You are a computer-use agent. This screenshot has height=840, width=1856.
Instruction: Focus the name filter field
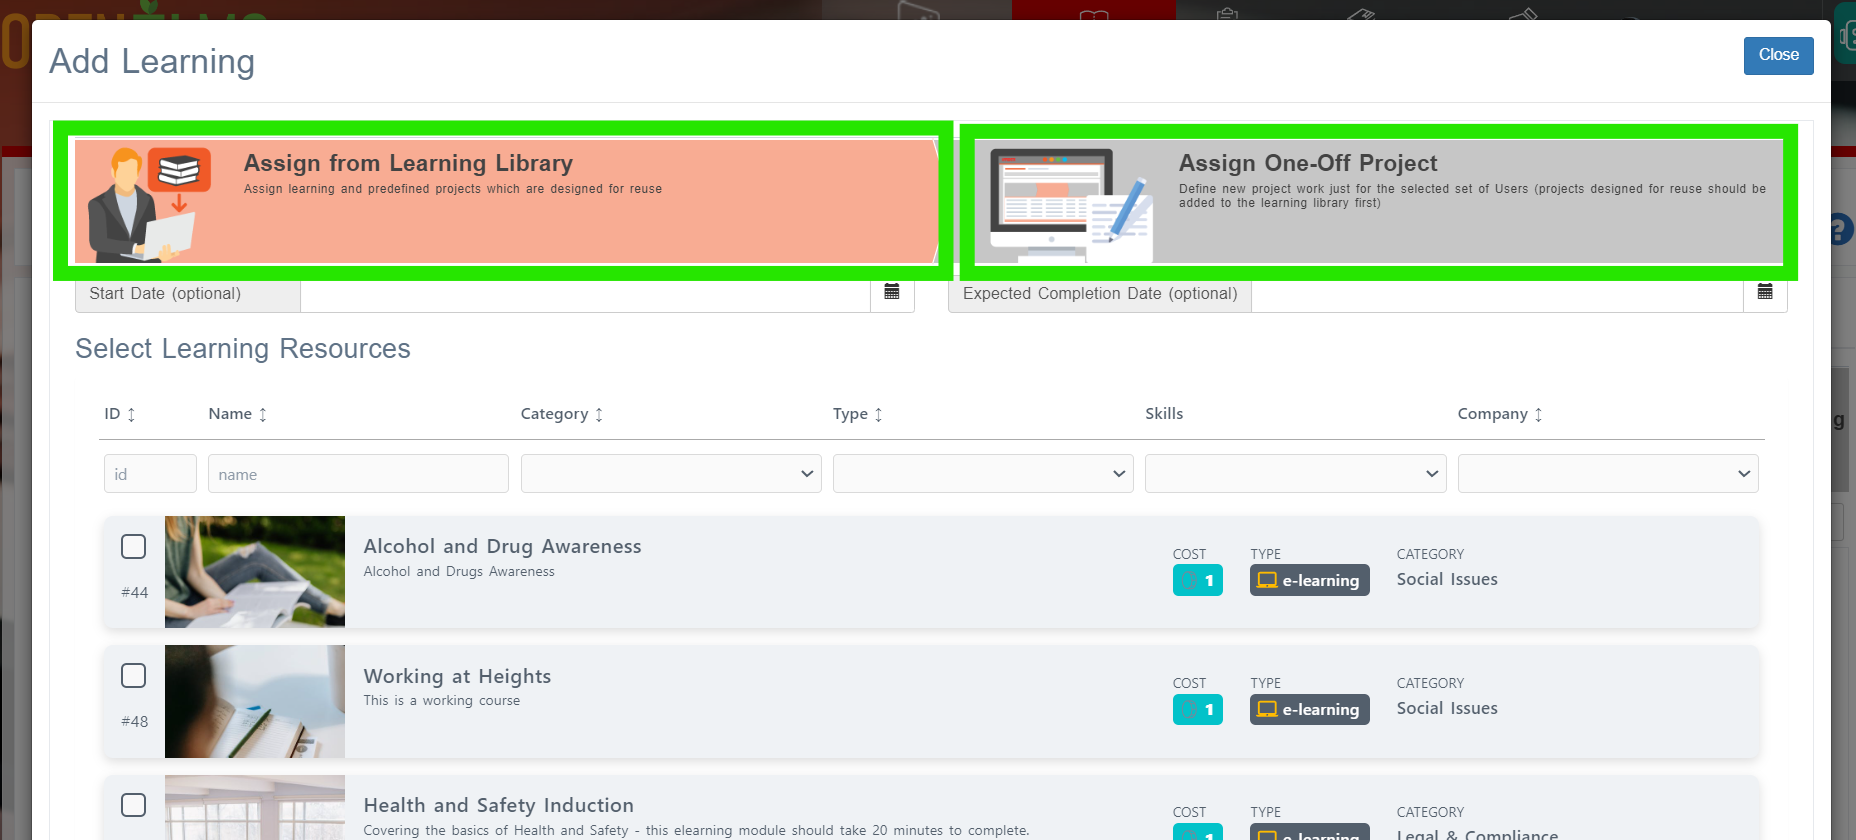pyautogui.click(x=358, y=474)
